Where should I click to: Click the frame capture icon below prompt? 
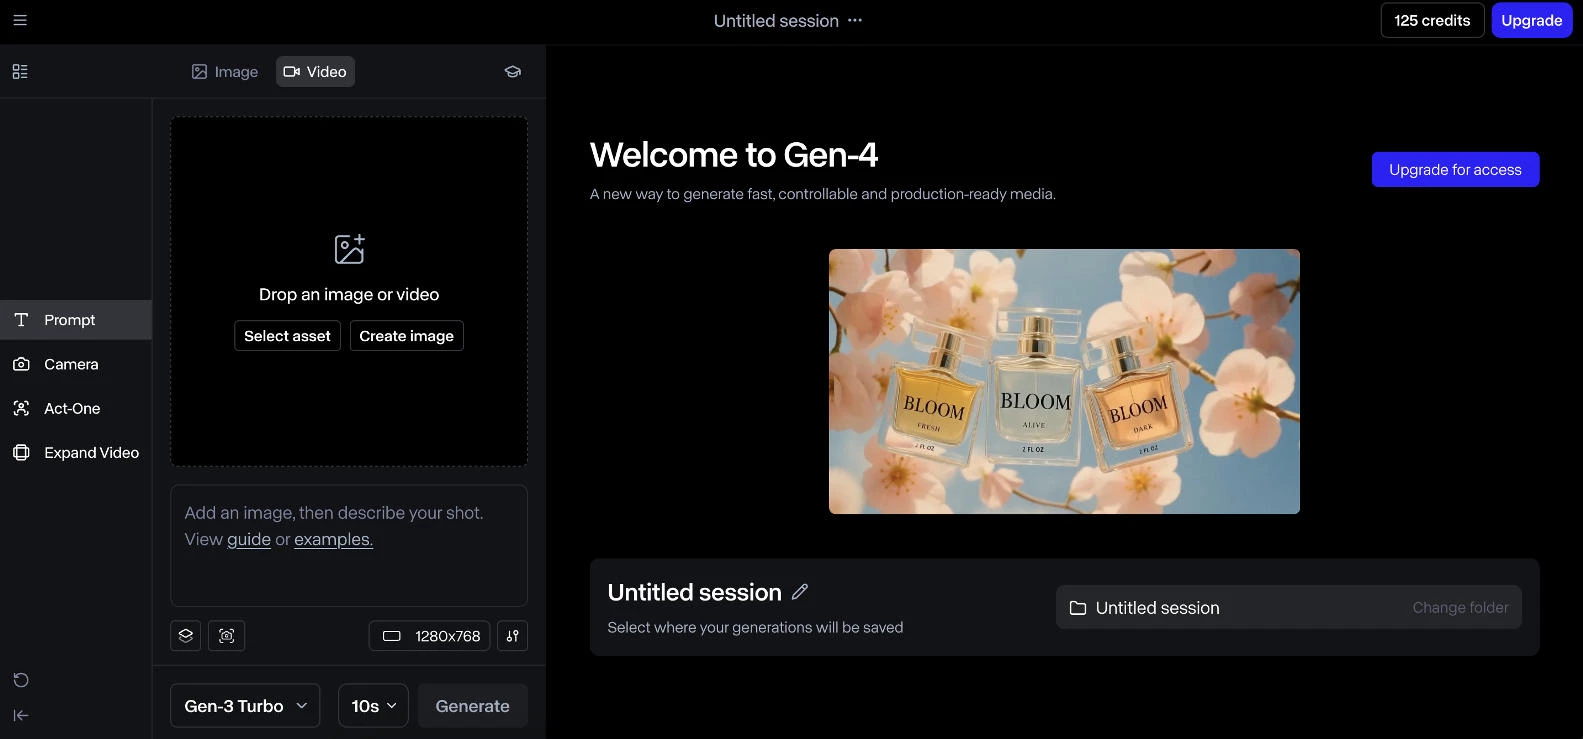tap(227, 636)
